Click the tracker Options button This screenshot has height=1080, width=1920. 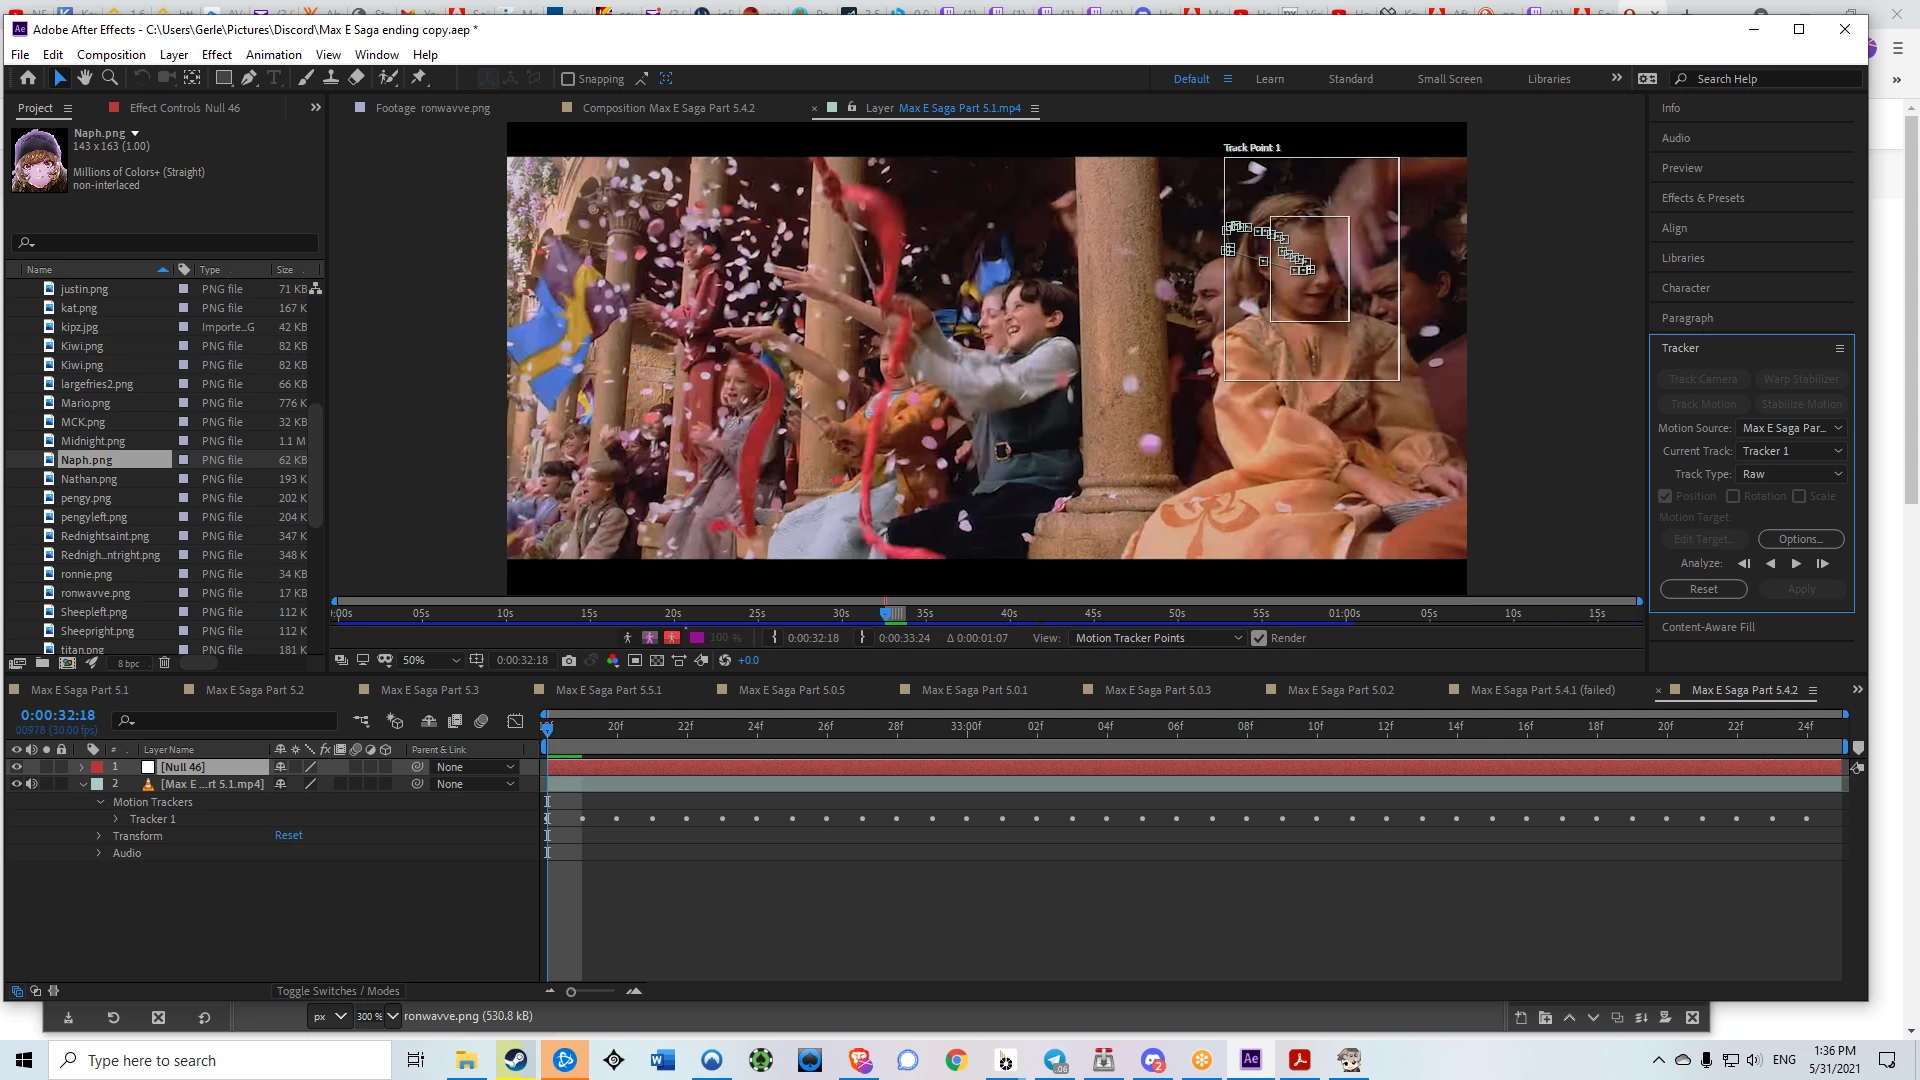pyautogui.click(x=1800, y=539)
